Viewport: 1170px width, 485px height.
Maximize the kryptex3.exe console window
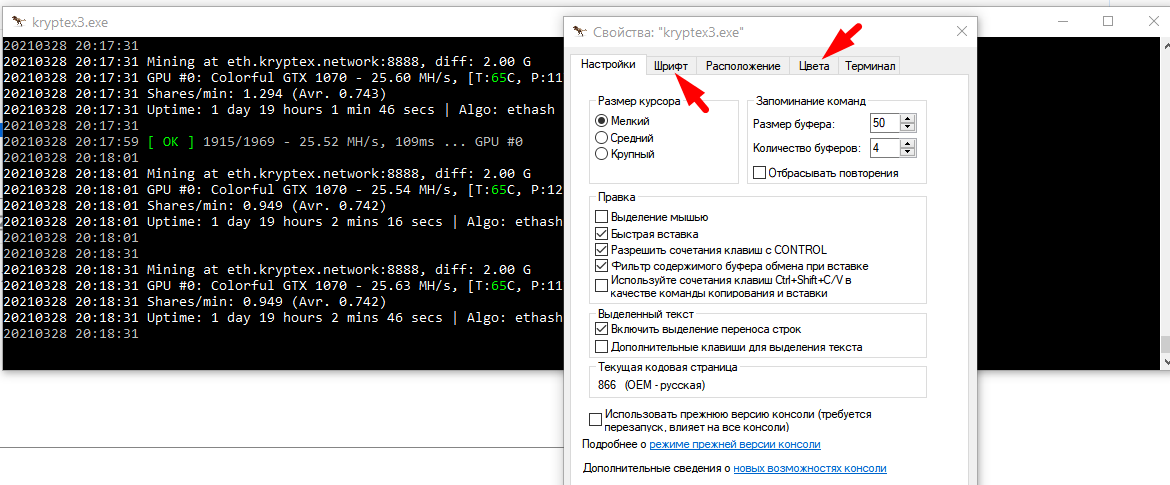pos(1108,21)
